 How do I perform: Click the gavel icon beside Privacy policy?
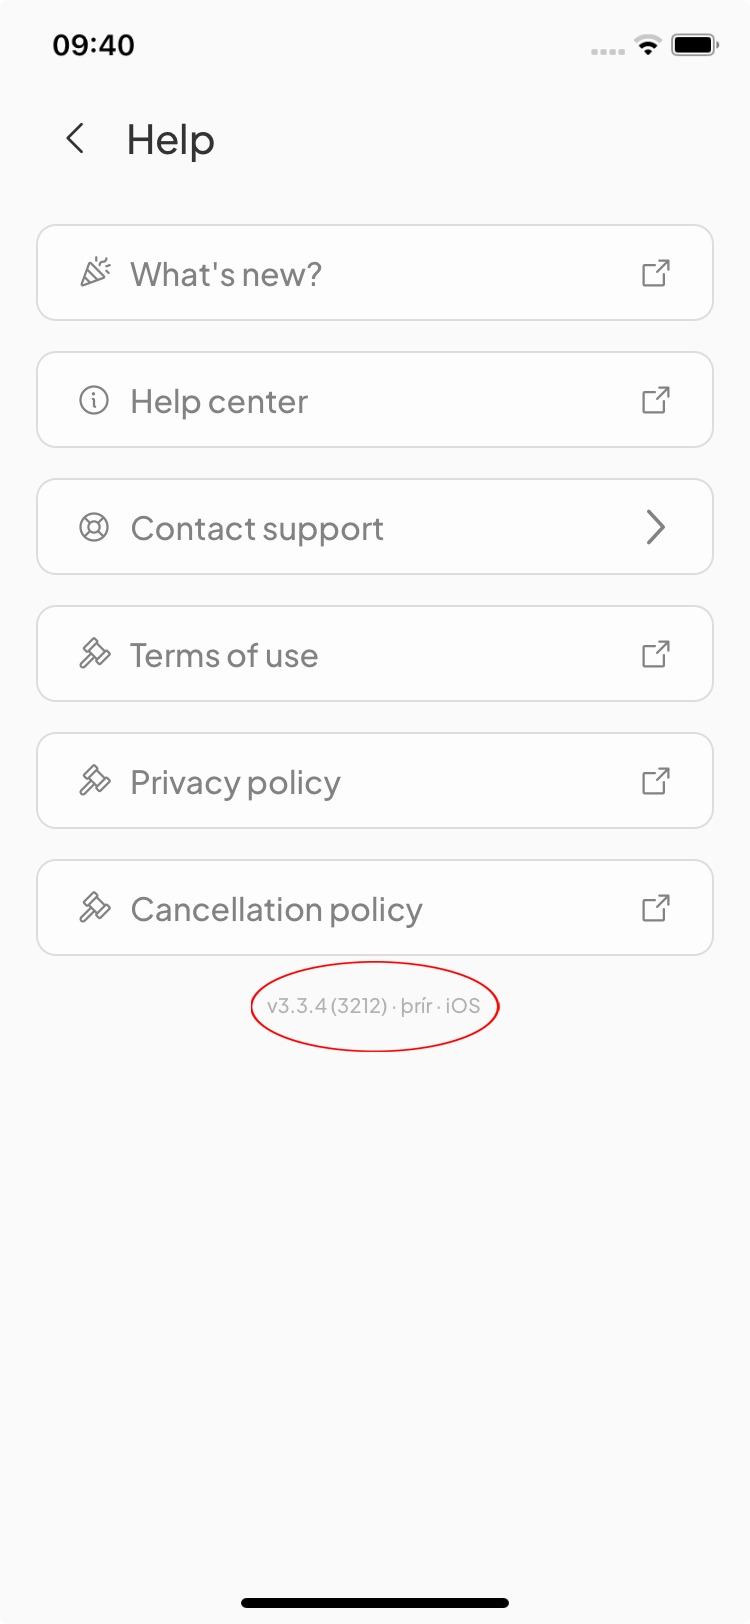click(95, 781)
